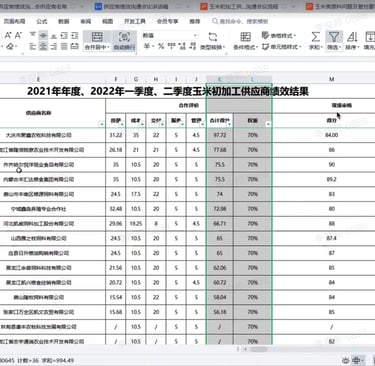Click the fill color bucket icon

coord(10,46)
